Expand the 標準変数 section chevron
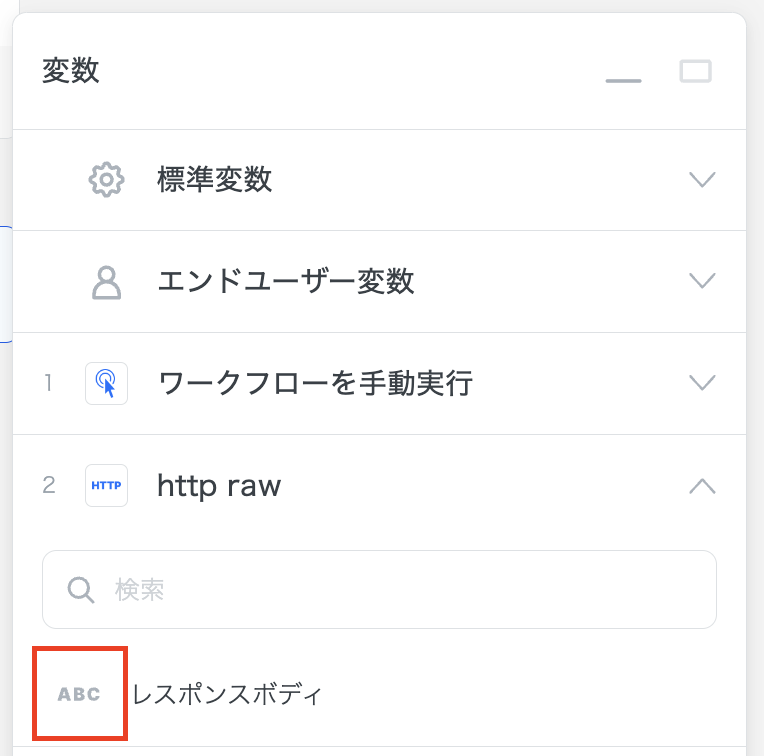 pos(703,180)
